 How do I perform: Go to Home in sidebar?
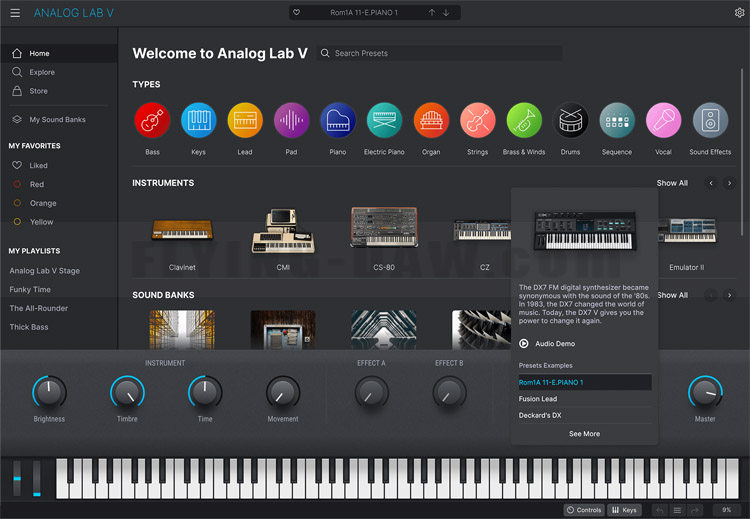pos(59,53)
